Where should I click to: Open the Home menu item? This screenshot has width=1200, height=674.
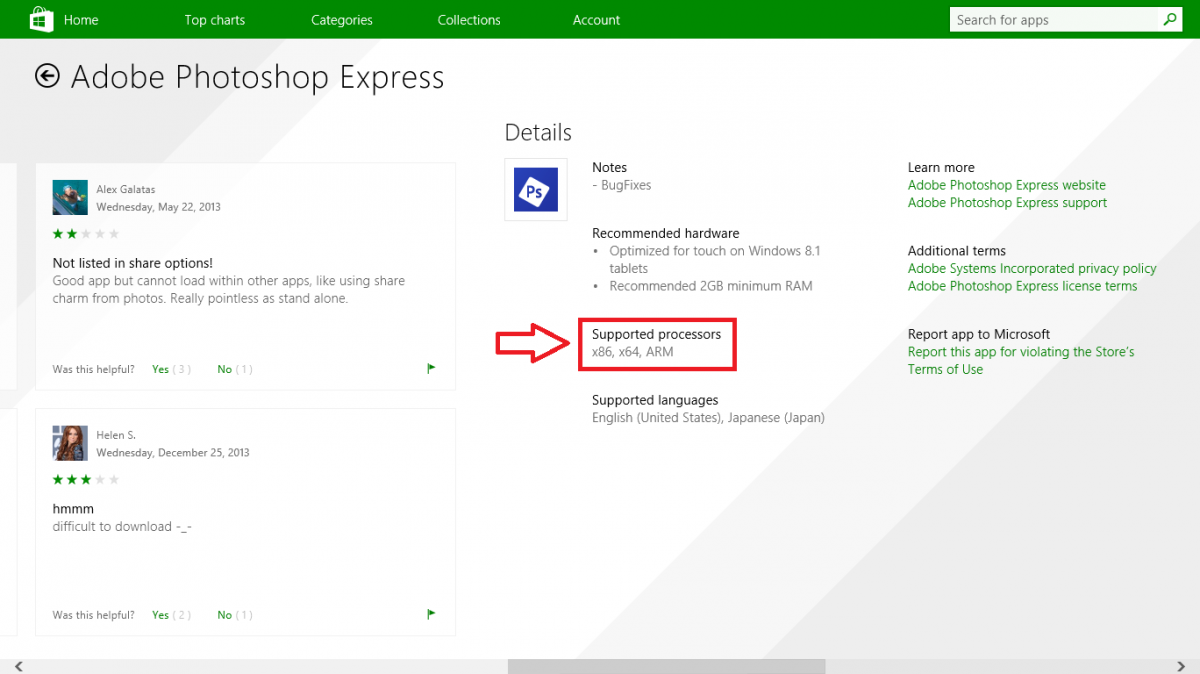[x=81, y=20]
